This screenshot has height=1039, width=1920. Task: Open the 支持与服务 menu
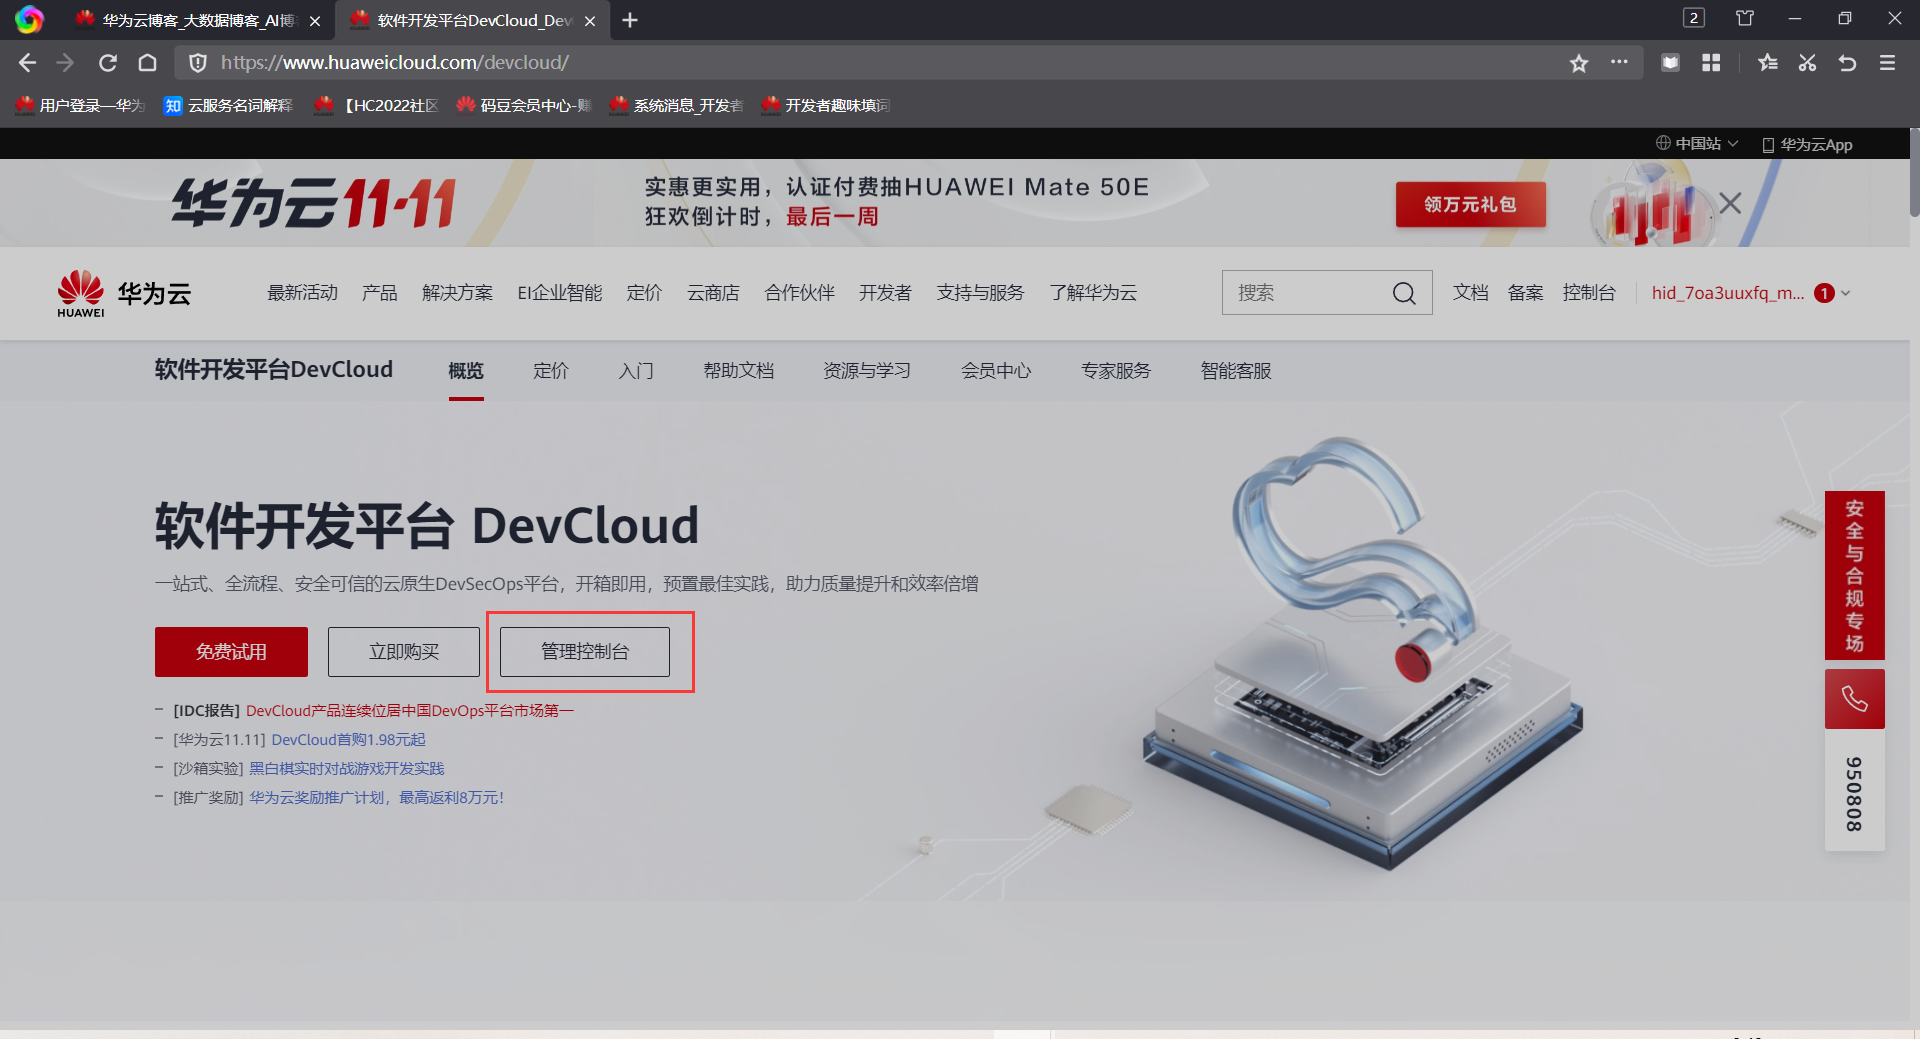click(980, 293)
